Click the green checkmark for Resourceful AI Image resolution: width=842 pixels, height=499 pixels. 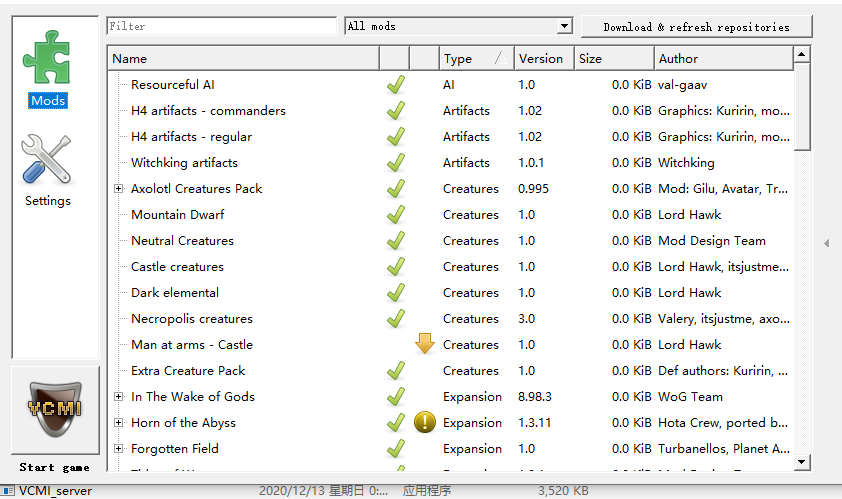pos(395,85)
